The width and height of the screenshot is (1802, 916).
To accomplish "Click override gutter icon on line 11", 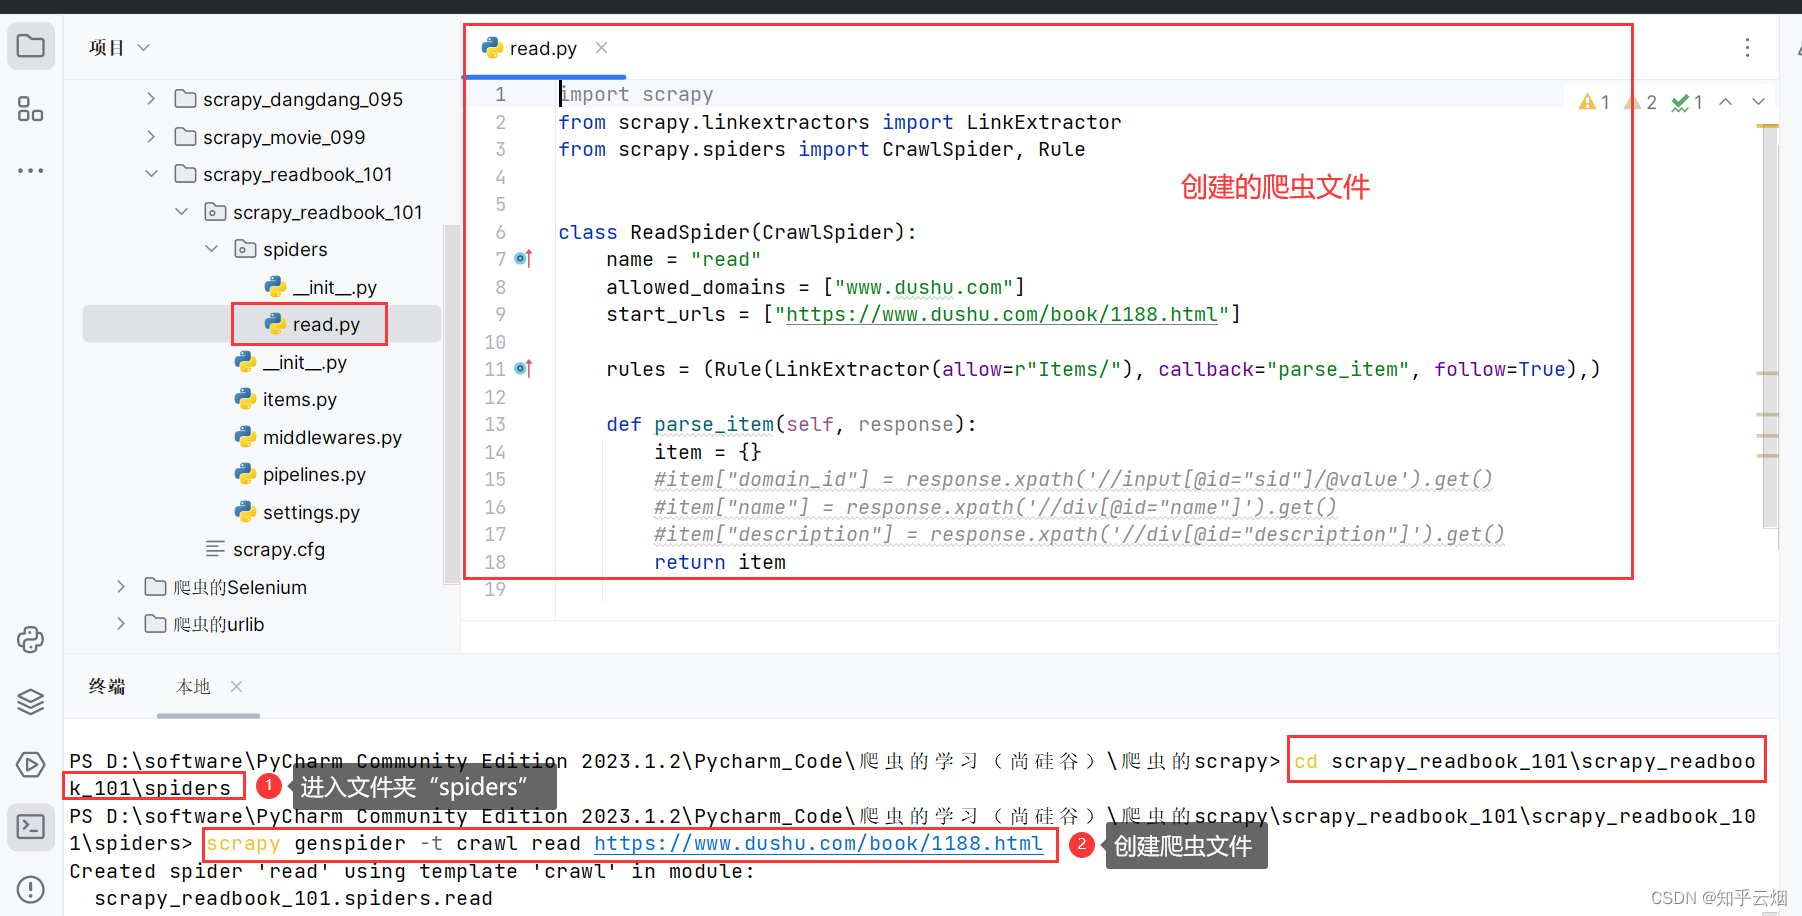I will pyautogui.click(x=523, y=369).
